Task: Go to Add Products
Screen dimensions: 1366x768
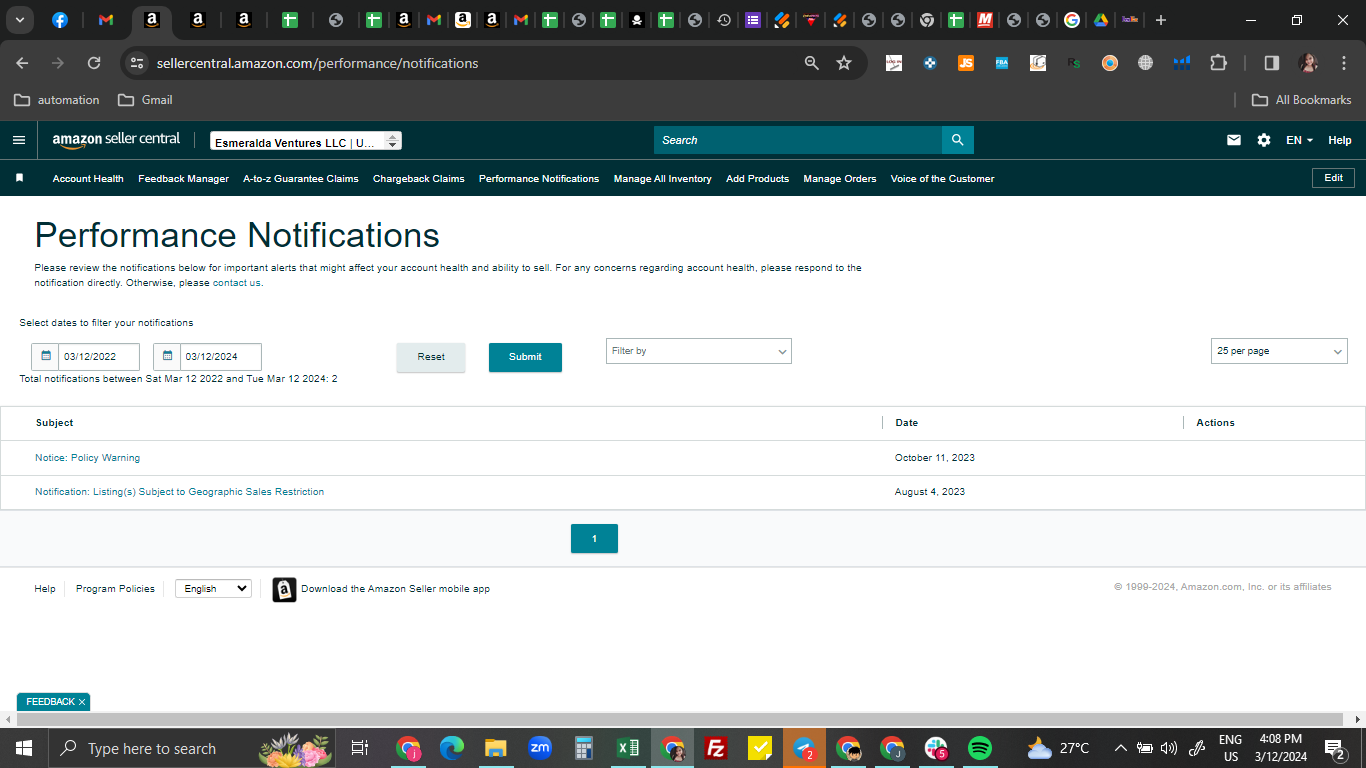Action: click(758, 178)
